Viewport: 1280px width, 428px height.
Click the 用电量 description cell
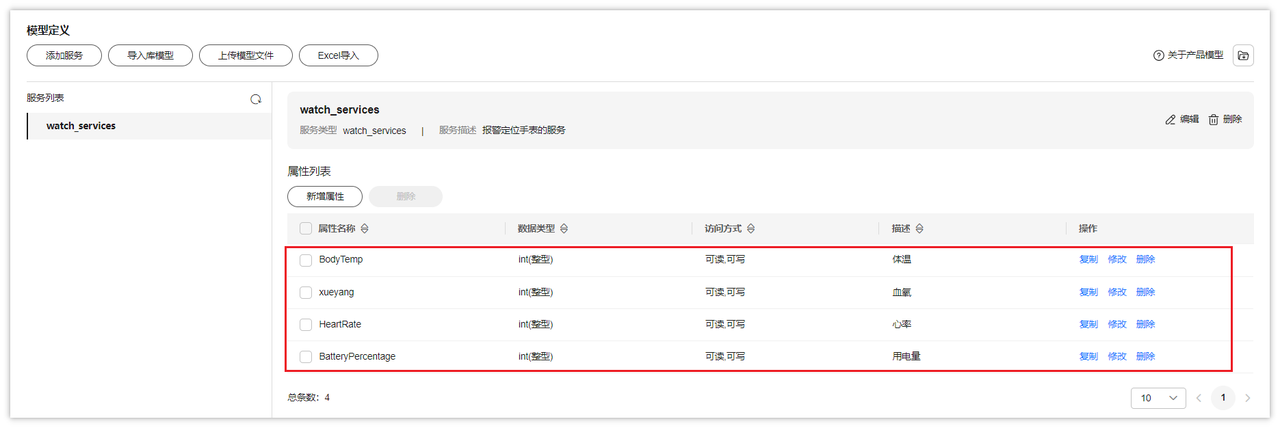coord(906,356)
